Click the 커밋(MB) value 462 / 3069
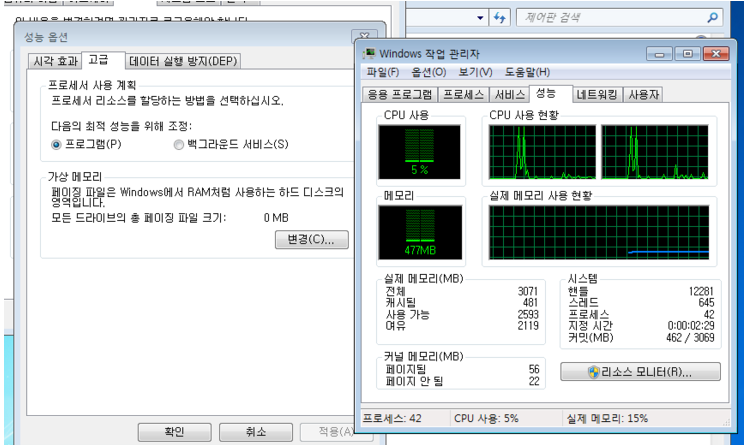745x445 pixels. (x=690, y=338)
